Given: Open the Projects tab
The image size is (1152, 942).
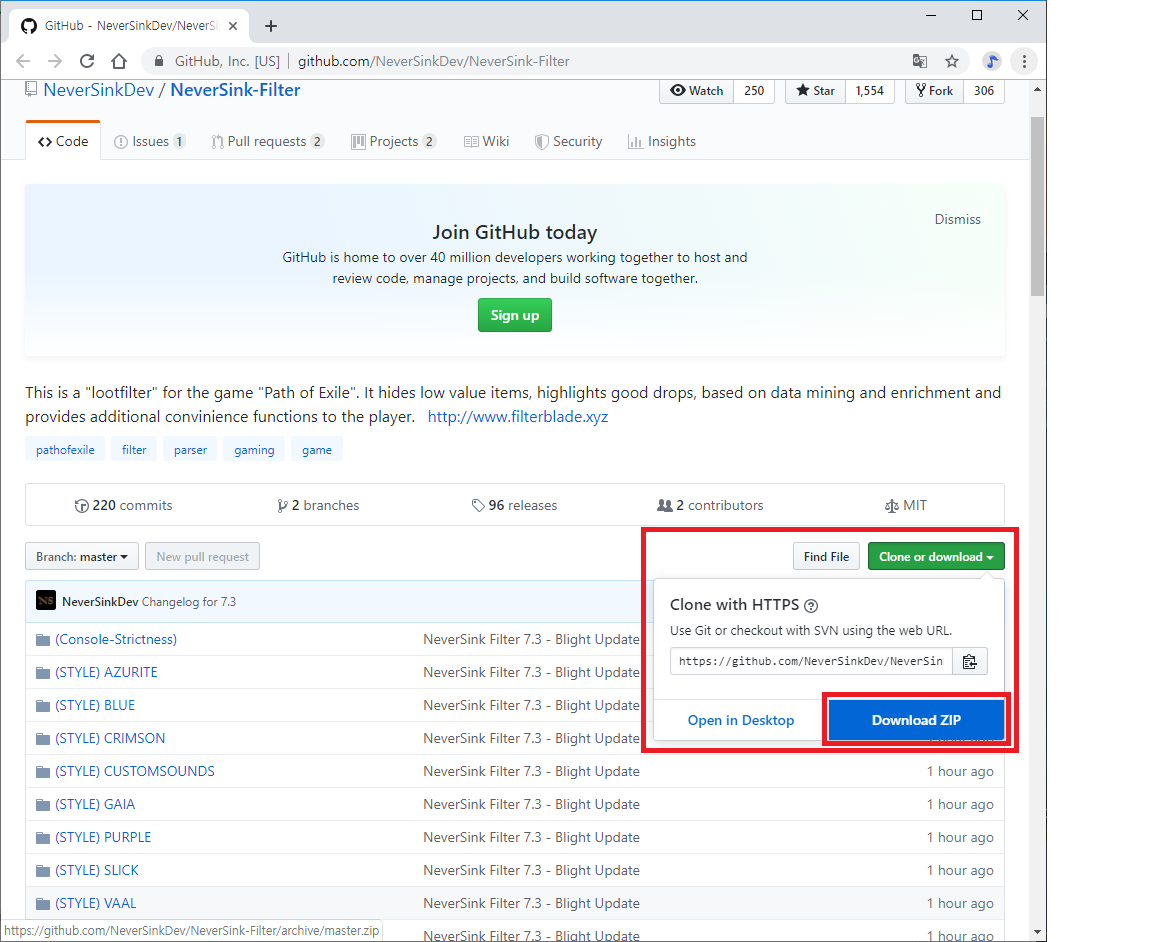Looking at the screenshot, I should (x=394, y=141).
